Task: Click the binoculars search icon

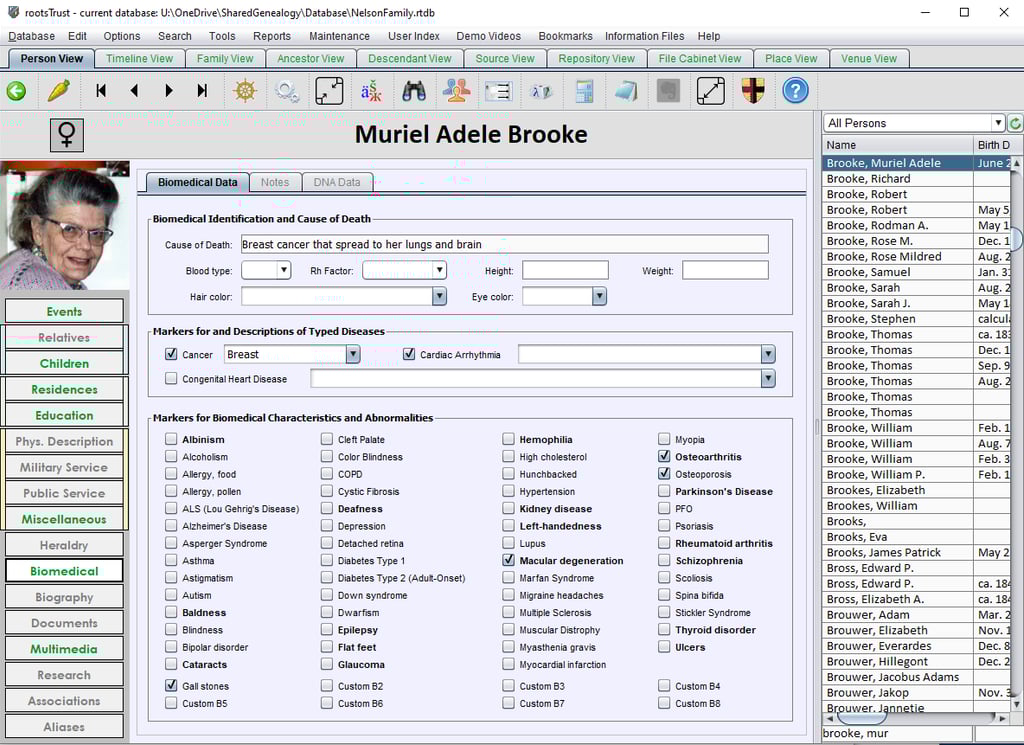Action: tap(414, 91)
